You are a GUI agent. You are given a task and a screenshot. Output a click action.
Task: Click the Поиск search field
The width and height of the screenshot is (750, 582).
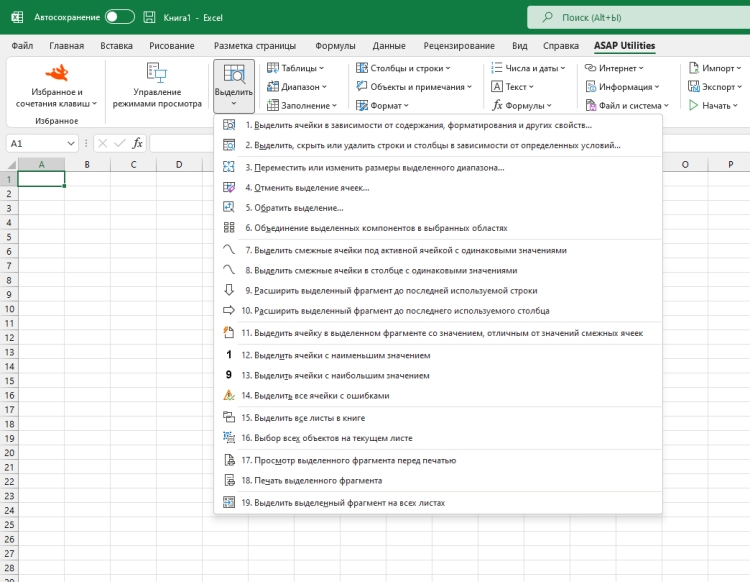pyautogui.click(x=638, y=18)
